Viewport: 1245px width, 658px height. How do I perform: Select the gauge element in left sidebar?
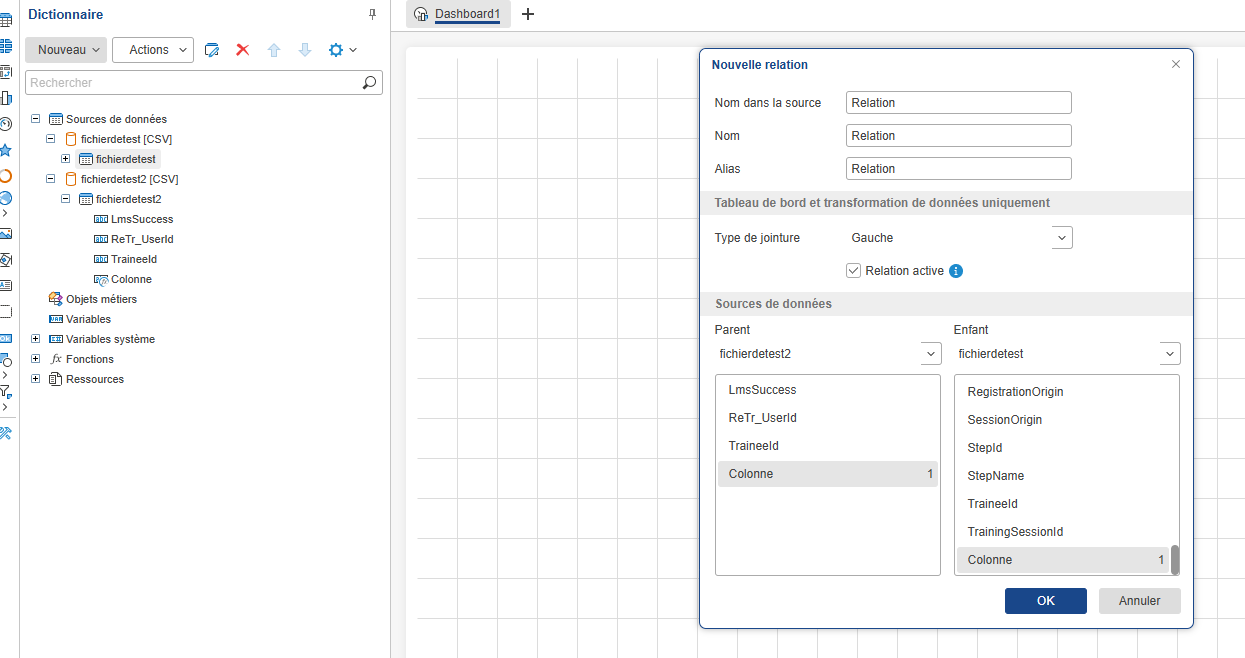point(5,125)
